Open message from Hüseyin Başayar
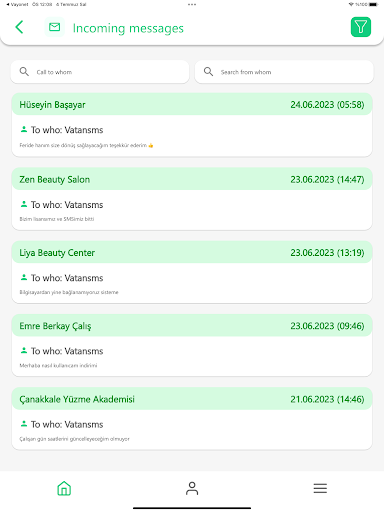 point(192,125)
